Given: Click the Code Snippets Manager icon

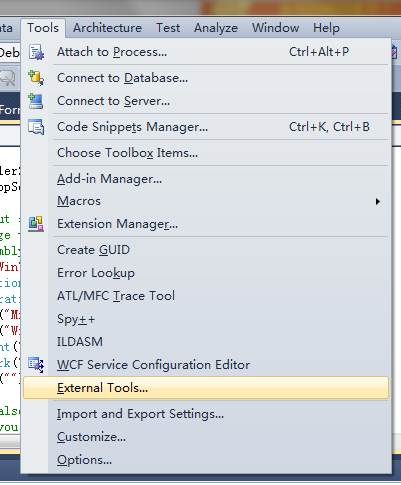Looking at the screenshot, I should (x=36, y=127).
